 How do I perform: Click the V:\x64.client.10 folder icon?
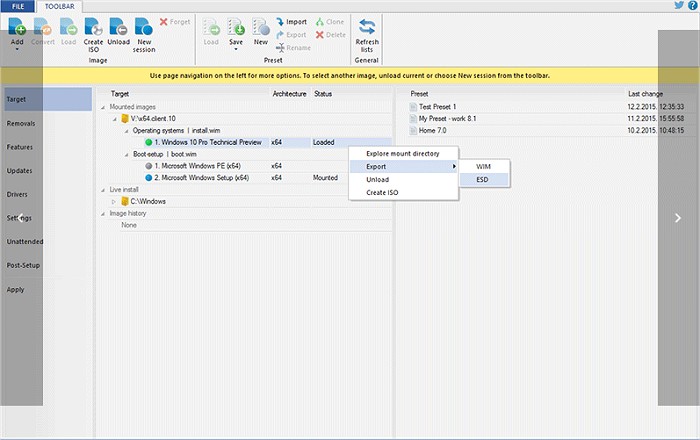125,119
